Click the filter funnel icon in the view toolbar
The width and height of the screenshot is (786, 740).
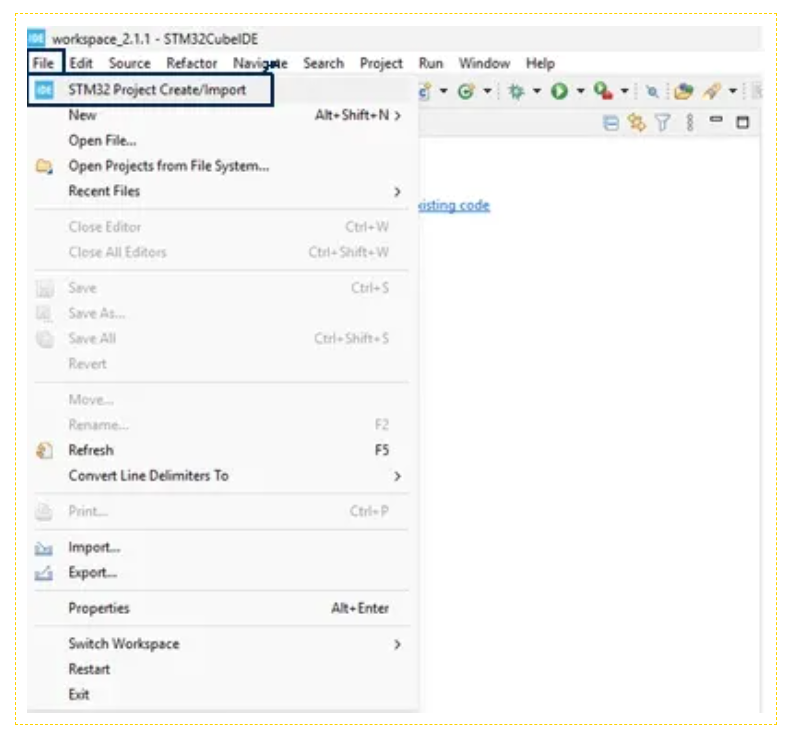point(663,122)
